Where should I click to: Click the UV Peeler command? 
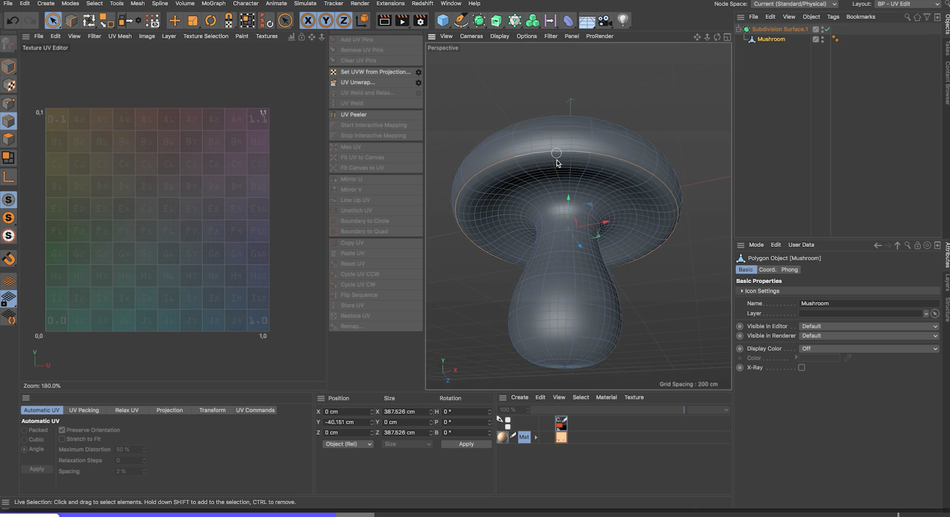click(354, 115)
